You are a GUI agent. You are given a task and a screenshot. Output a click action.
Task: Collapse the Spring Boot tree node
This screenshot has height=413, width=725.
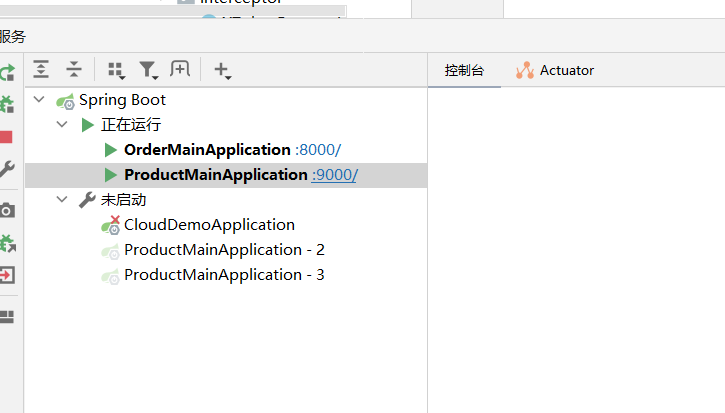coord(39,99)
